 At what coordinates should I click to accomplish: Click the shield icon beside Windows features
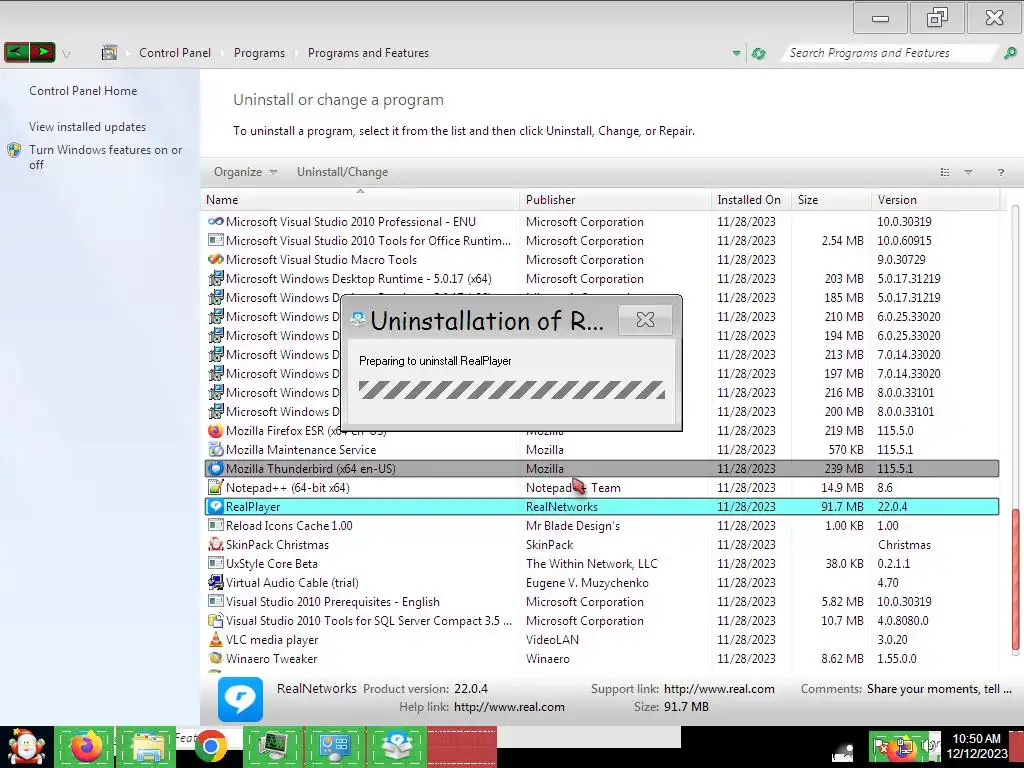tap(14, 150)
